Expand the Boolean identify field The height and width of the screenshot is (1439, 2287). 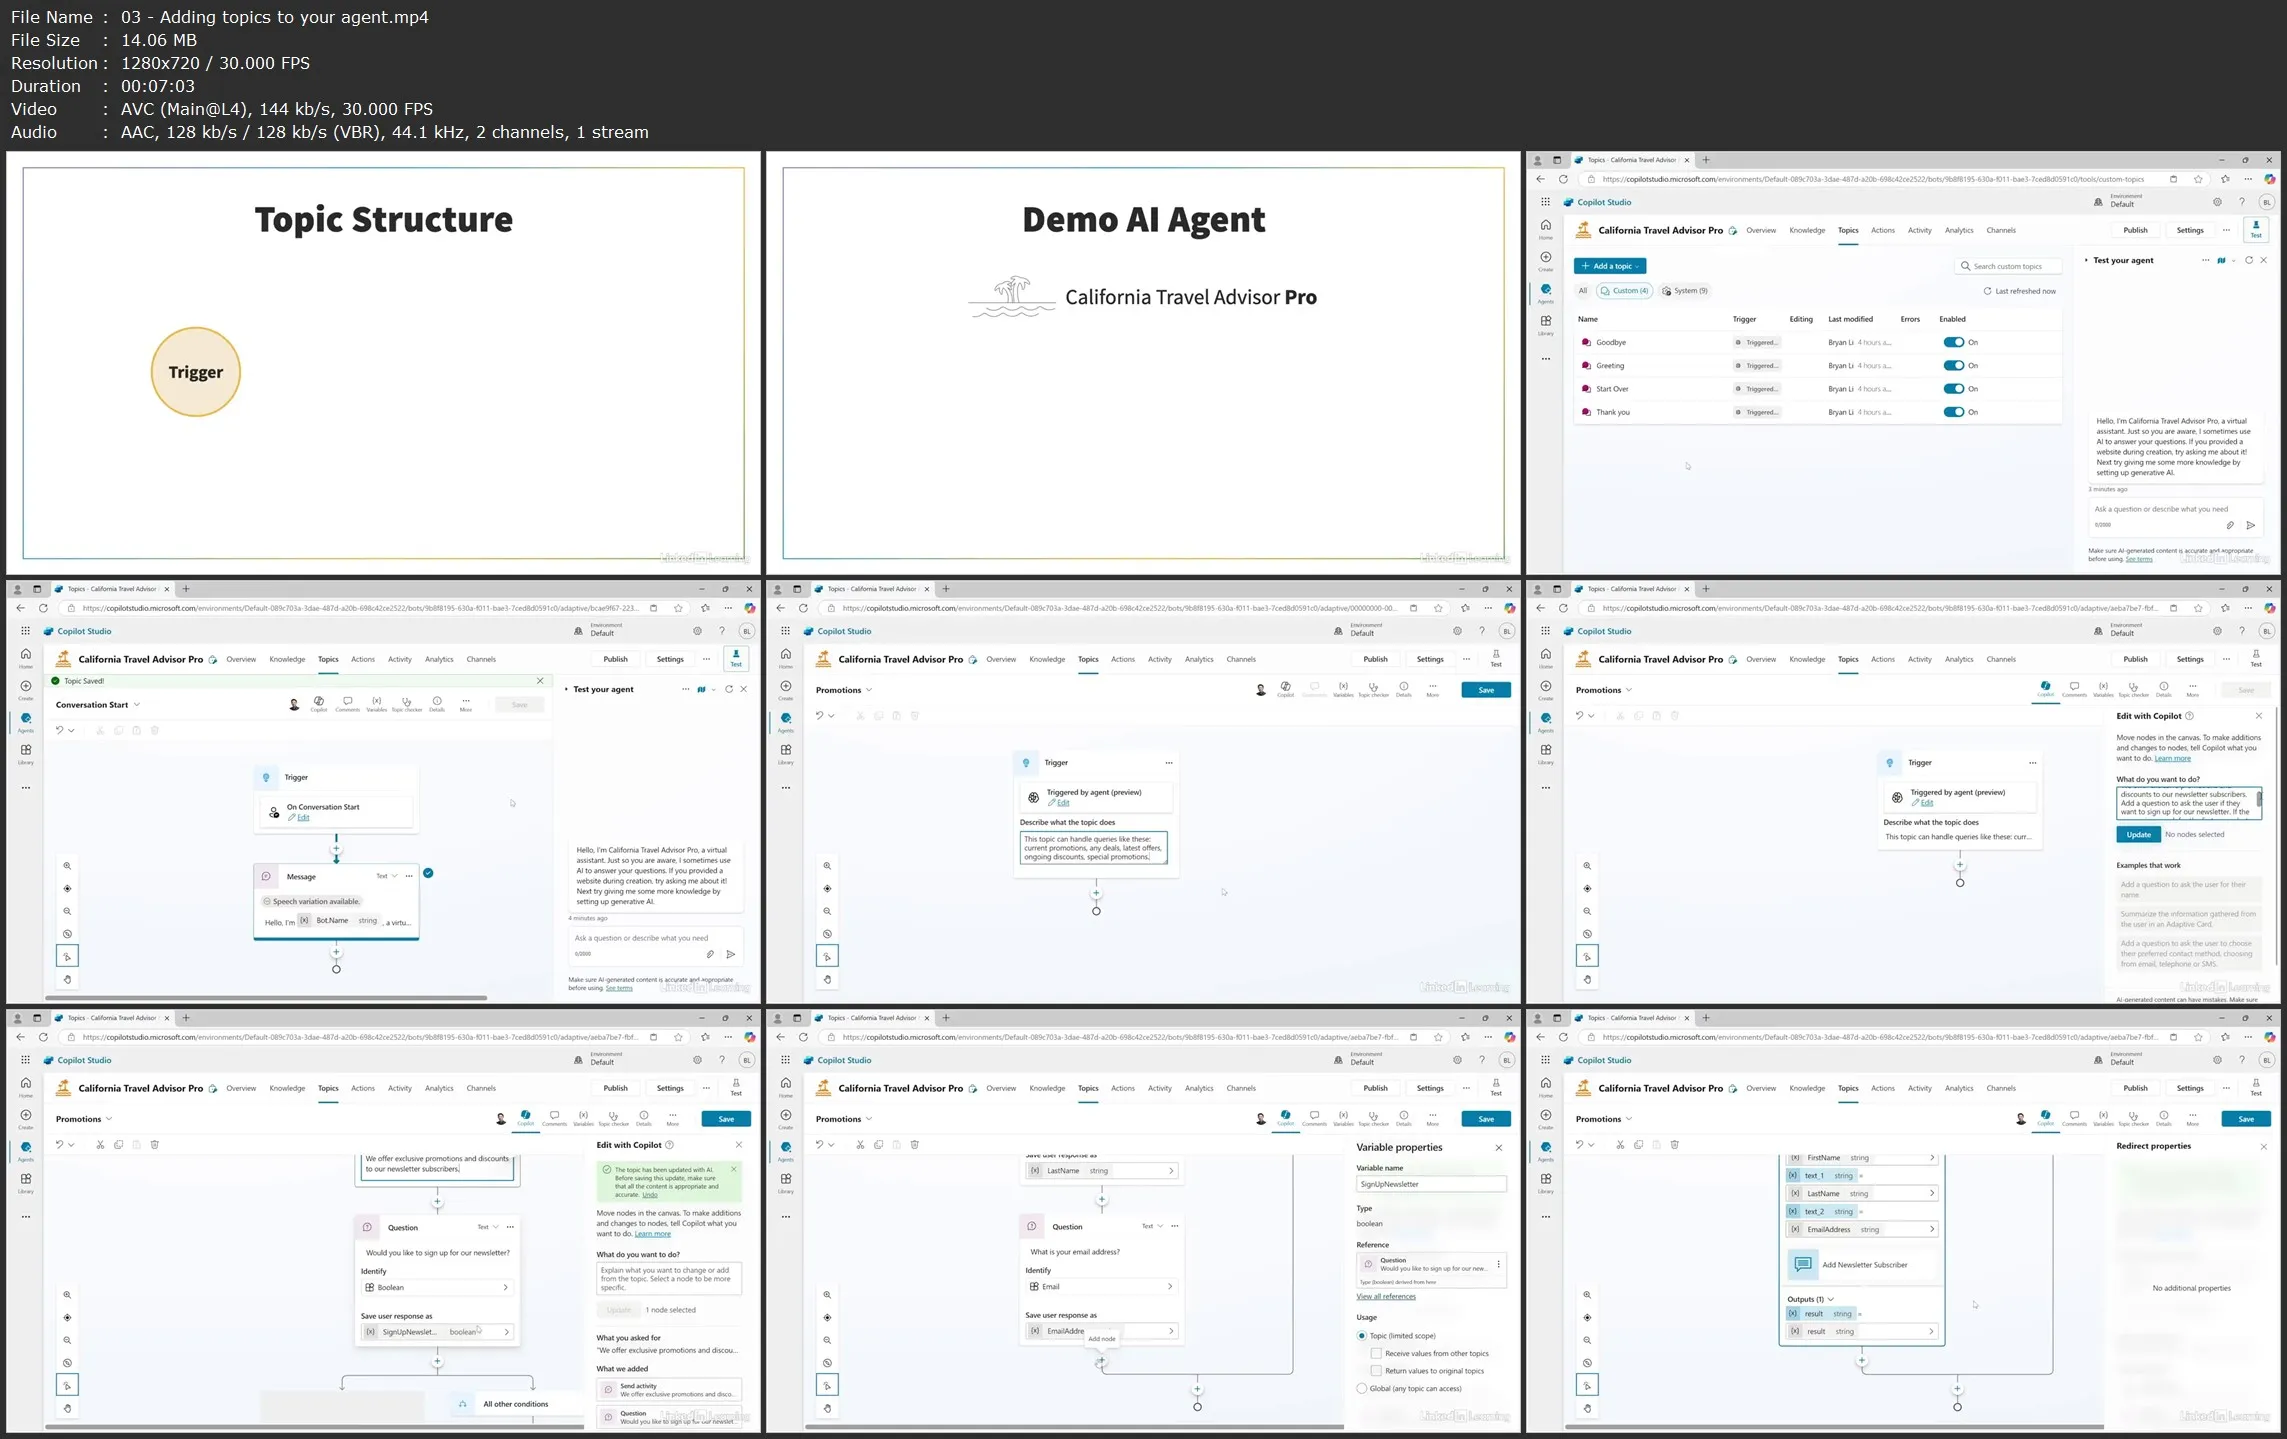[437, 1288]
